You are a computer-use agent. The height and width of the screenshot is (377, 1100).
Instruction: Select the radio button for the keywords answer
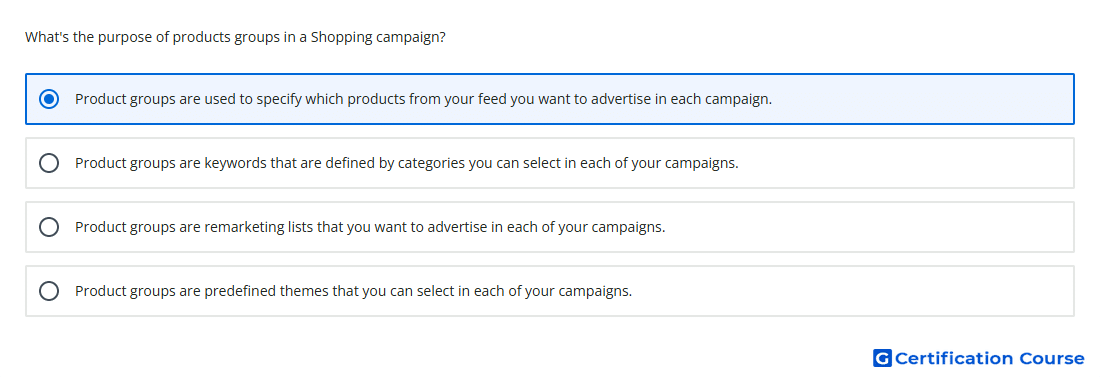coord(49,163)
